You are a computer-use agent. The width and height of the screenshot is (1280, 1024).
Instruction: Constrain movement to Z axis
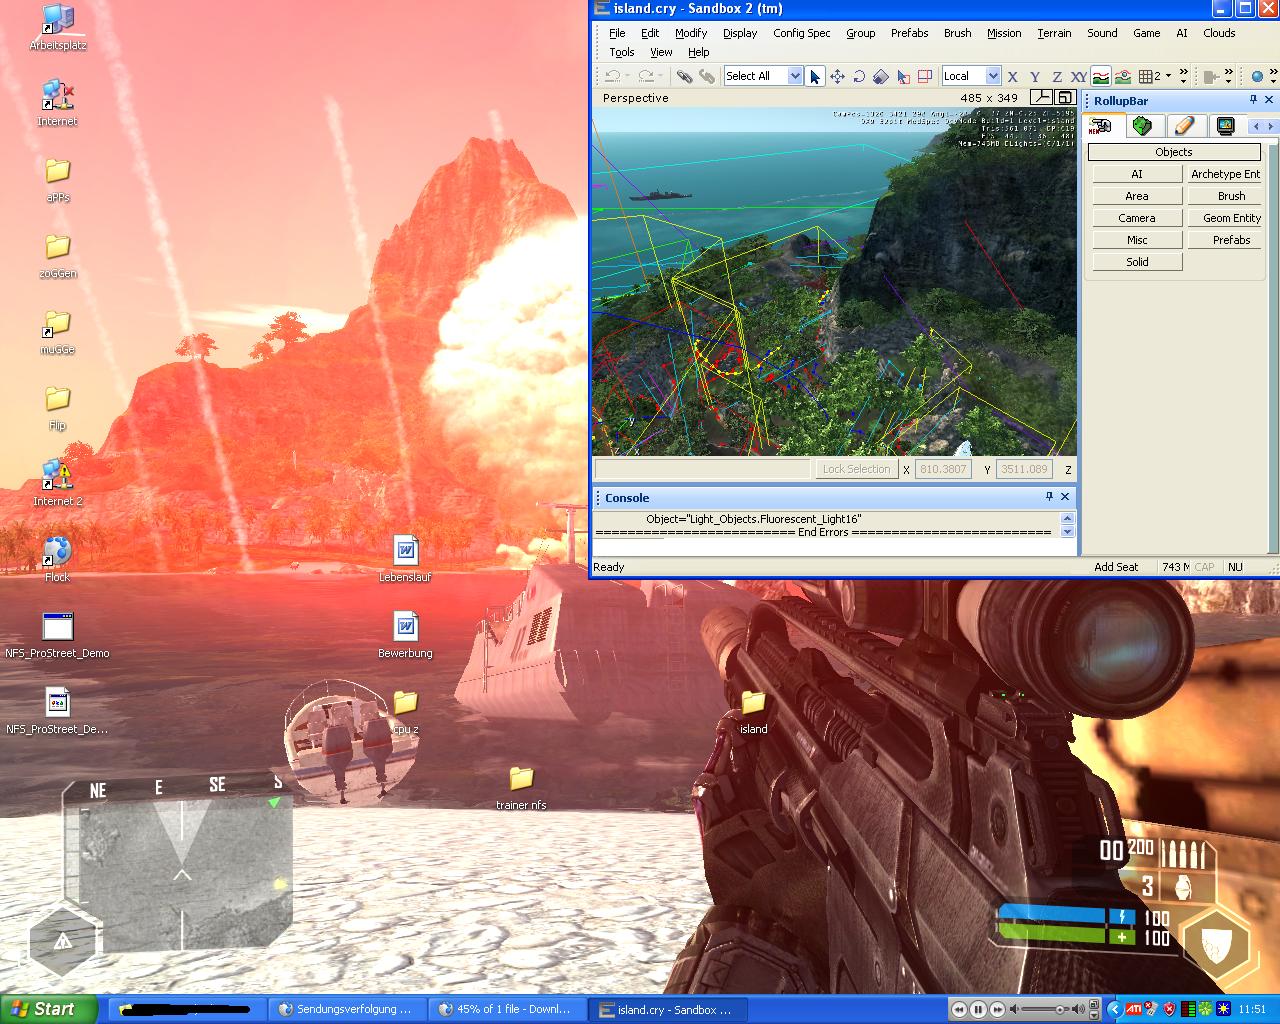click(1057, 76)
